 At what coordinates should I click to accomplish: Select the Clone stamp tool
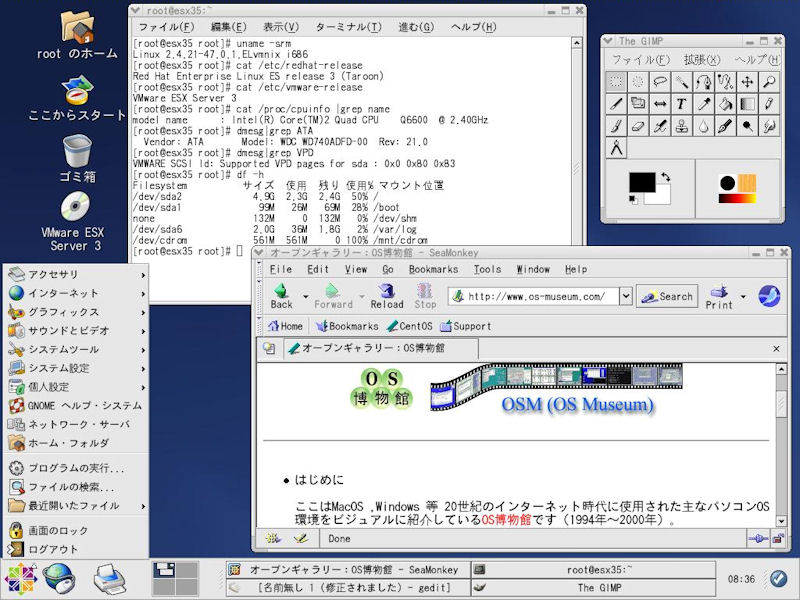pyautogui.click(x=682, y=126)
